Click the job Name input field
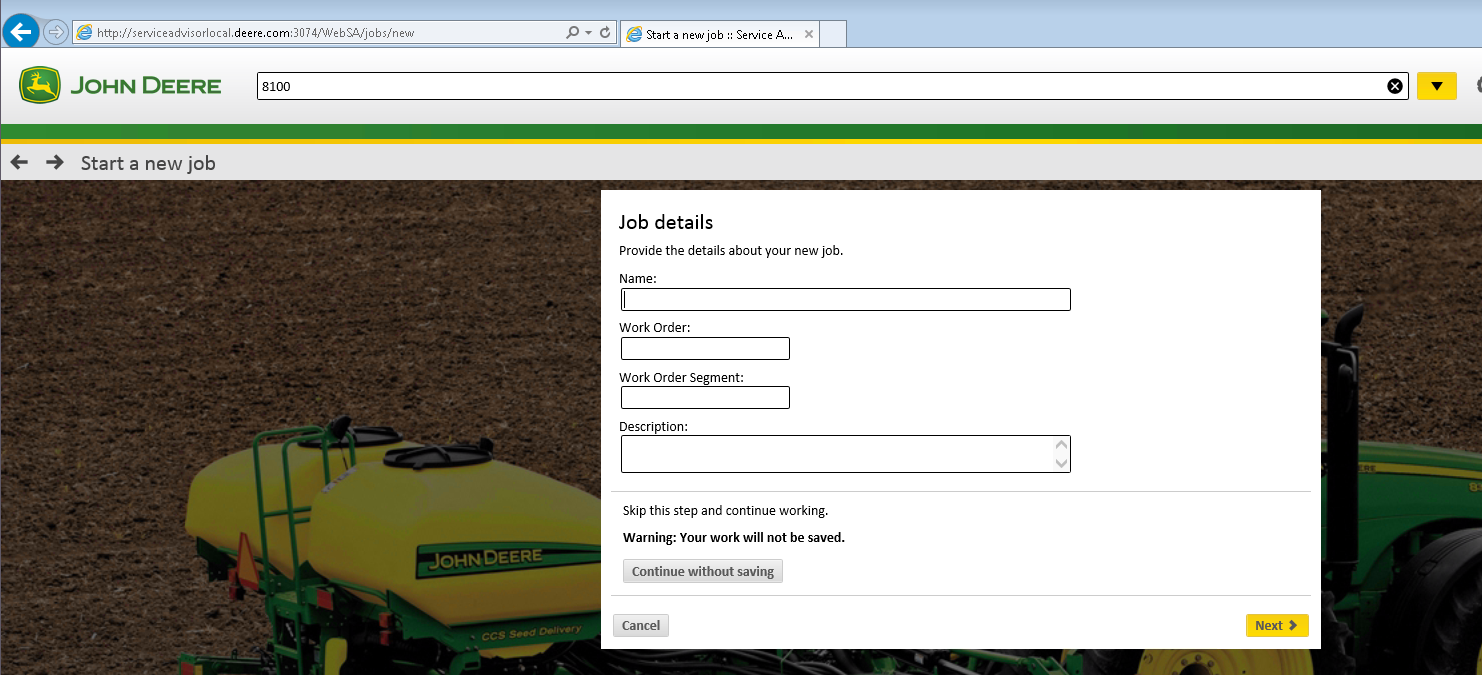The image size is (1482, 675). click(846, 299)
